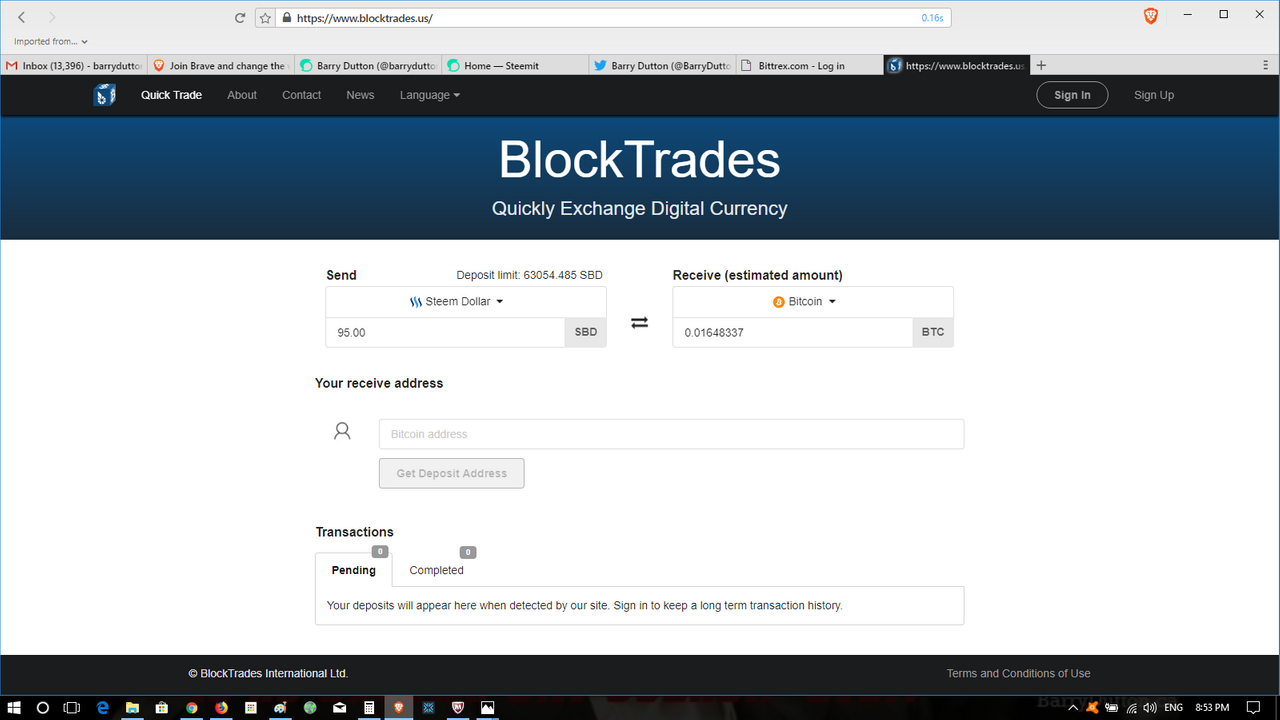Click the Get Deposit Address button
This screenshot has height=720, width=1280.
coord(451,473)
